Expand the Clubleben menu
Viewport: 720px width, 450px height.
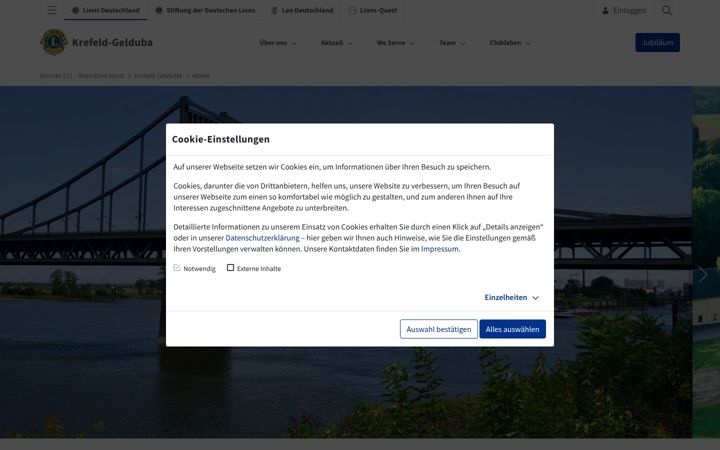[510, 43]
